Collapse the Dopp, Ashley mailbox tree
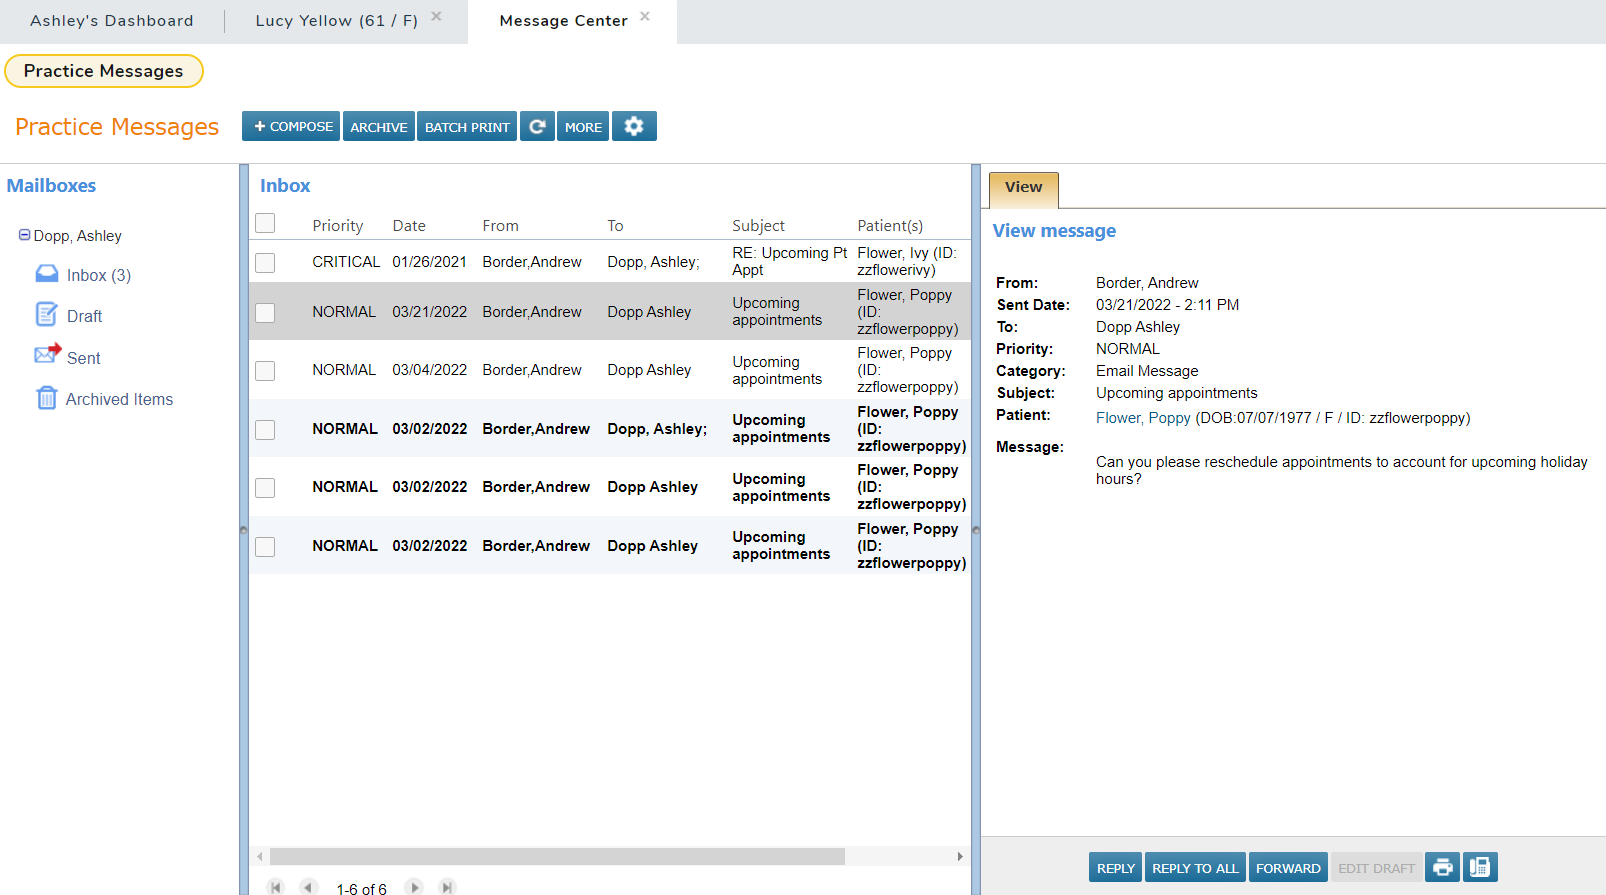This screenshot has height=895, width=1606. click(x=24, y=235)
